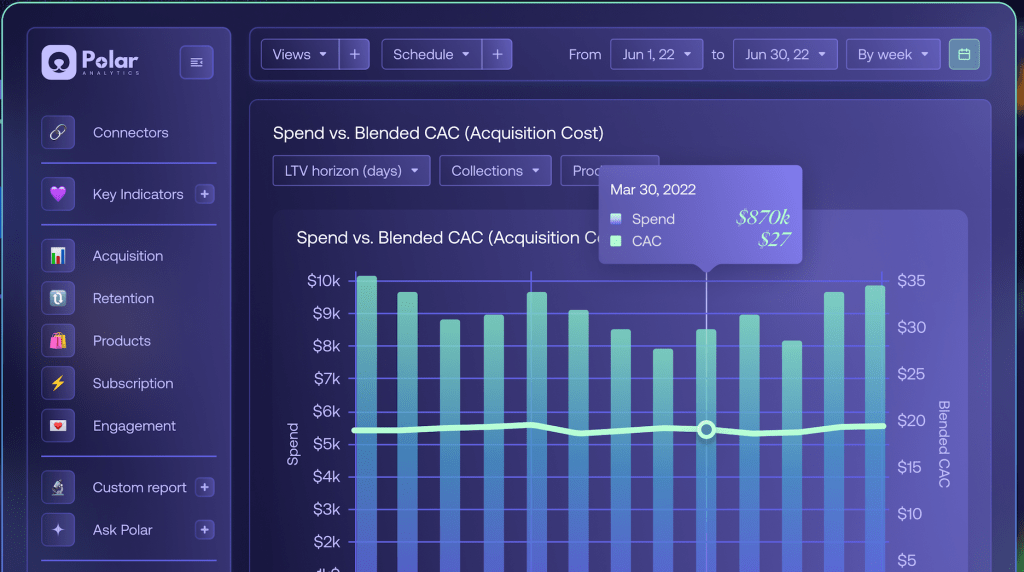This screenshot has height=572, width=1024.
Task: Go to the Acquisition report
Action: pos(128,256)
